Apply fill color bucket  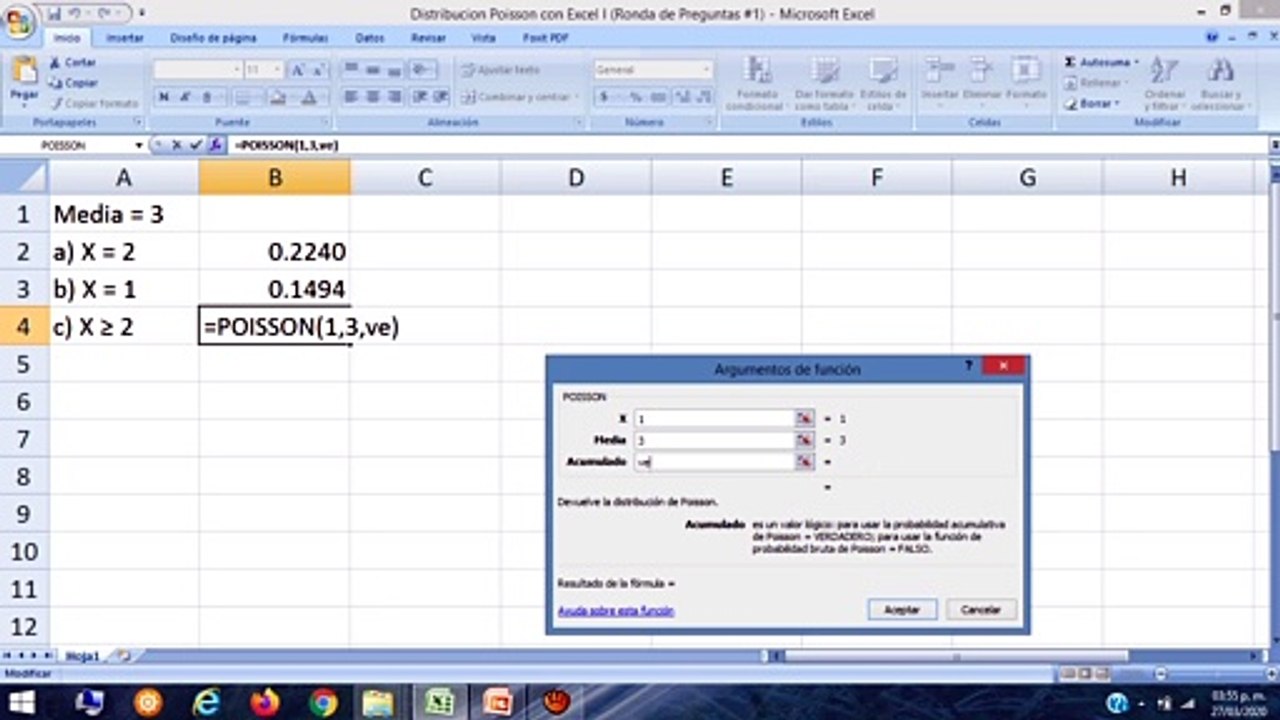click(x=279, y=97)
